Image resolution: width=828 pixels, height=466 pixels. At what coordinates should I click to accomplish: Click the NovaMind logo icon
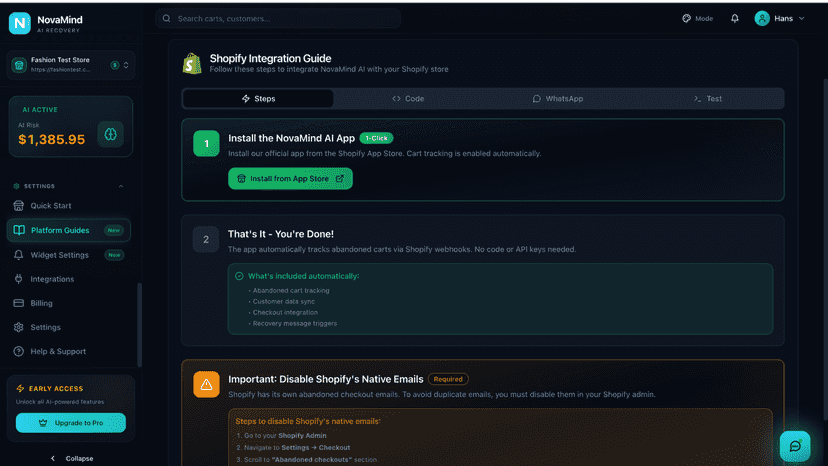(x=20, y=23)
